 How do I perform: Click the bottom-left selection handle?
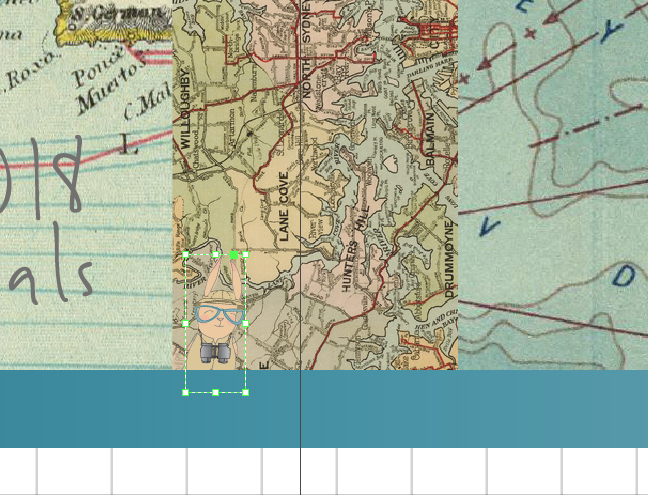[186, 393]
